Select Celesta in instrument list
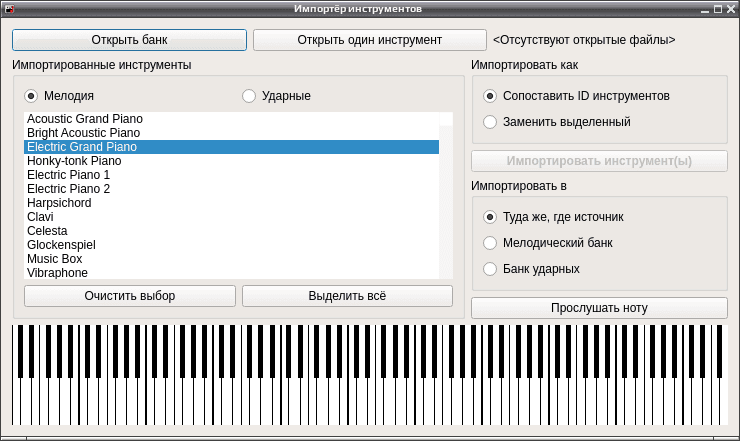Image resolution: width=740 pixels, height=441 pixels. coord(231,231)
